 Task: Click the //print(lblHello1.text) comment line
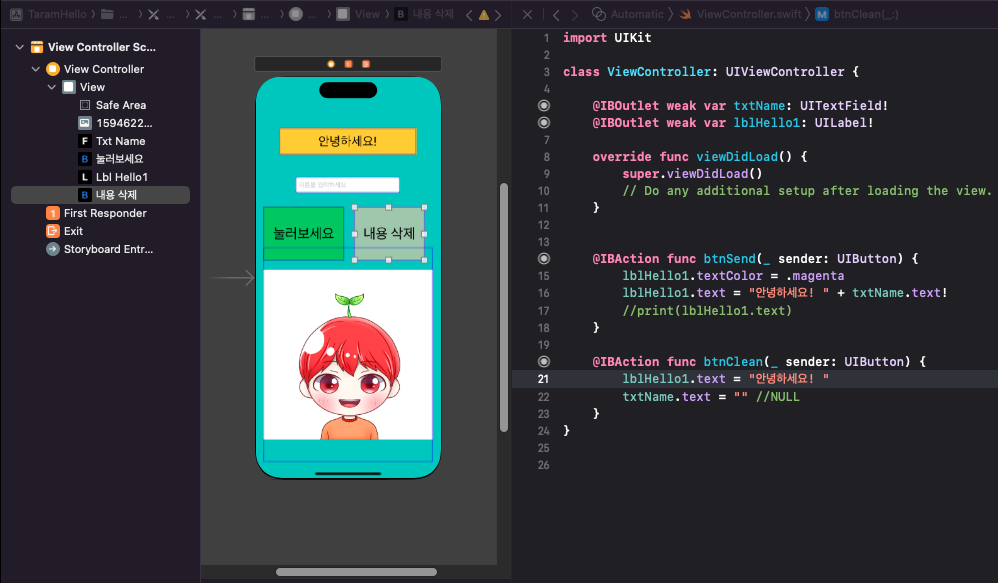pos(707,311)
